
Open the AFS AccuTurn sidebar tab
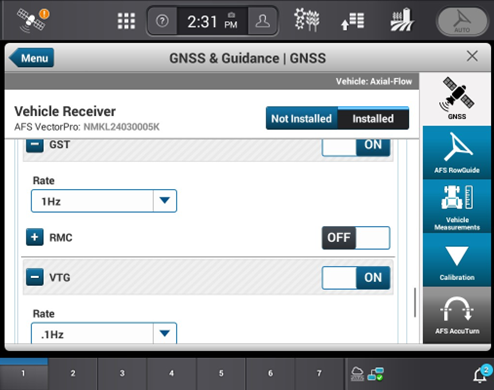(x=457, y=315)
